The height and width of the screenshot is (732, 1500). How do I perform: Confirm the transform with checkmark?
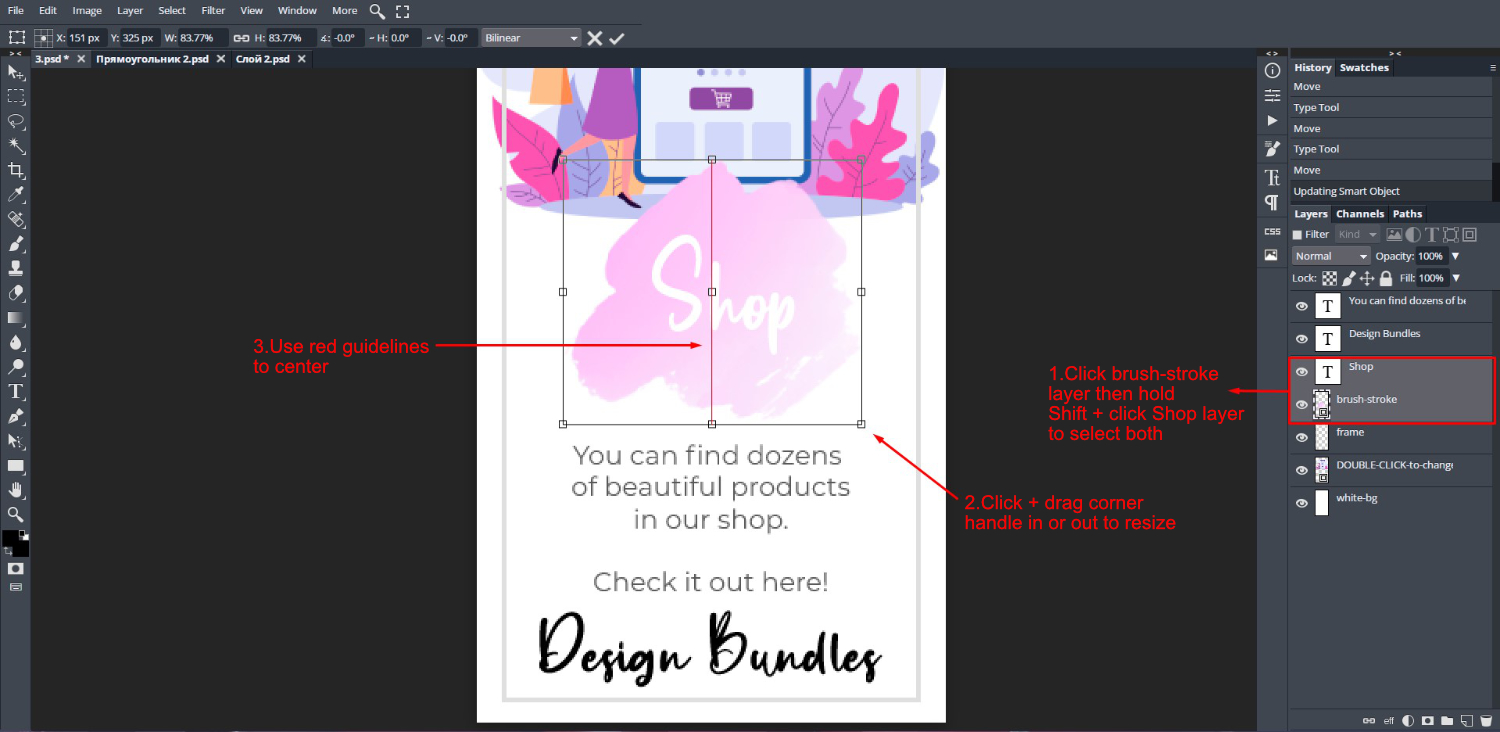616,38
